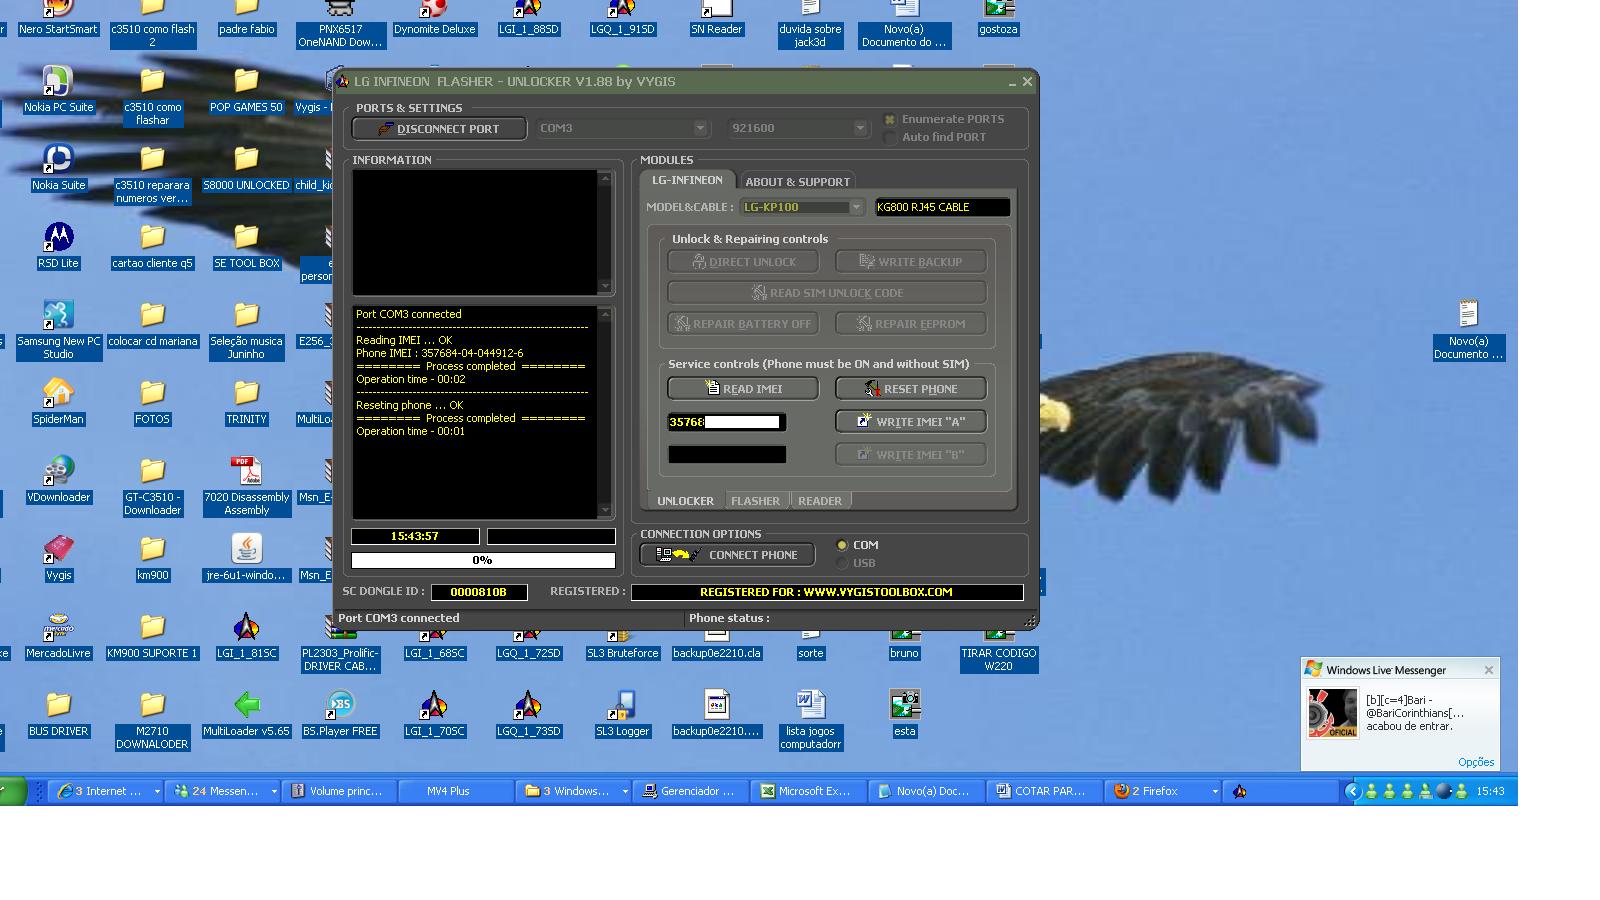Click lower log panel scrollbar
Image resolution: width=1600 pixels, height=900 pixels.
point(604,412)
